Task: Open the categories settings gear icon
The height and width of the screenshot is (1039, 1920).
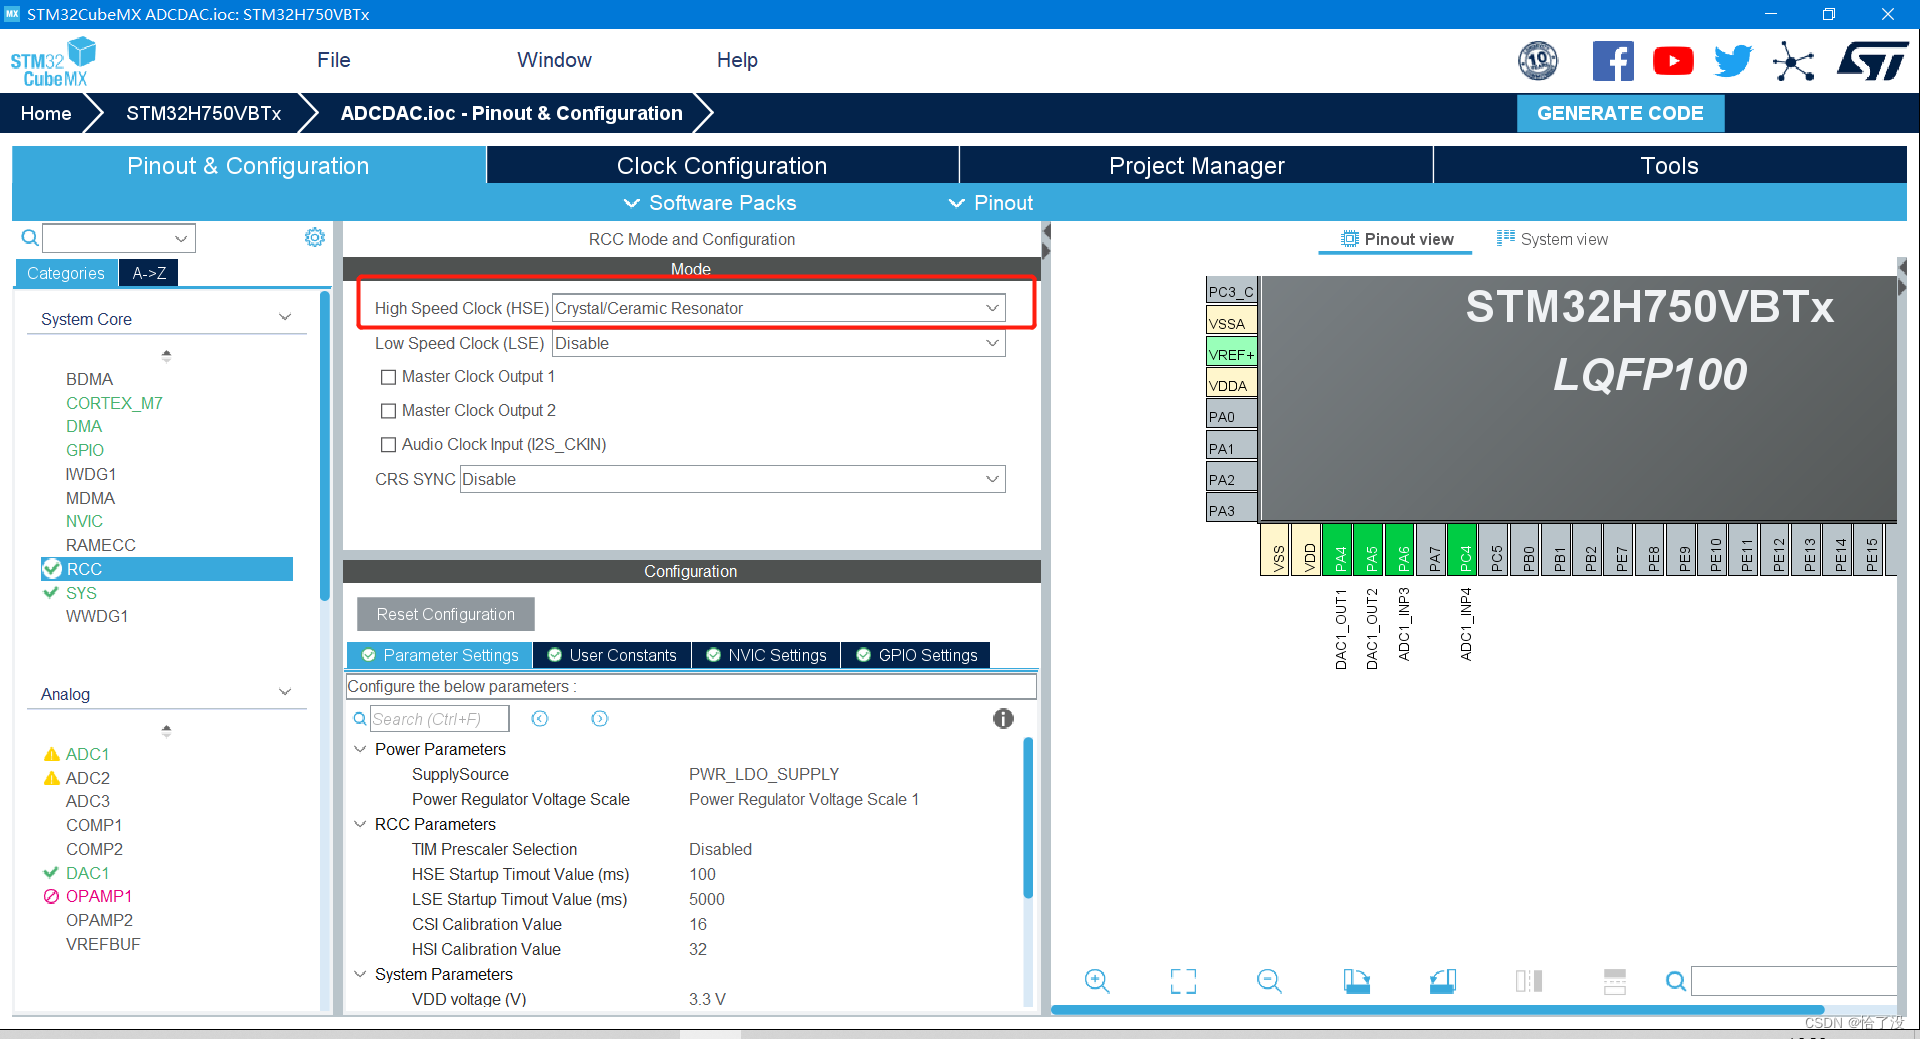Action: [x=314, y=237]
